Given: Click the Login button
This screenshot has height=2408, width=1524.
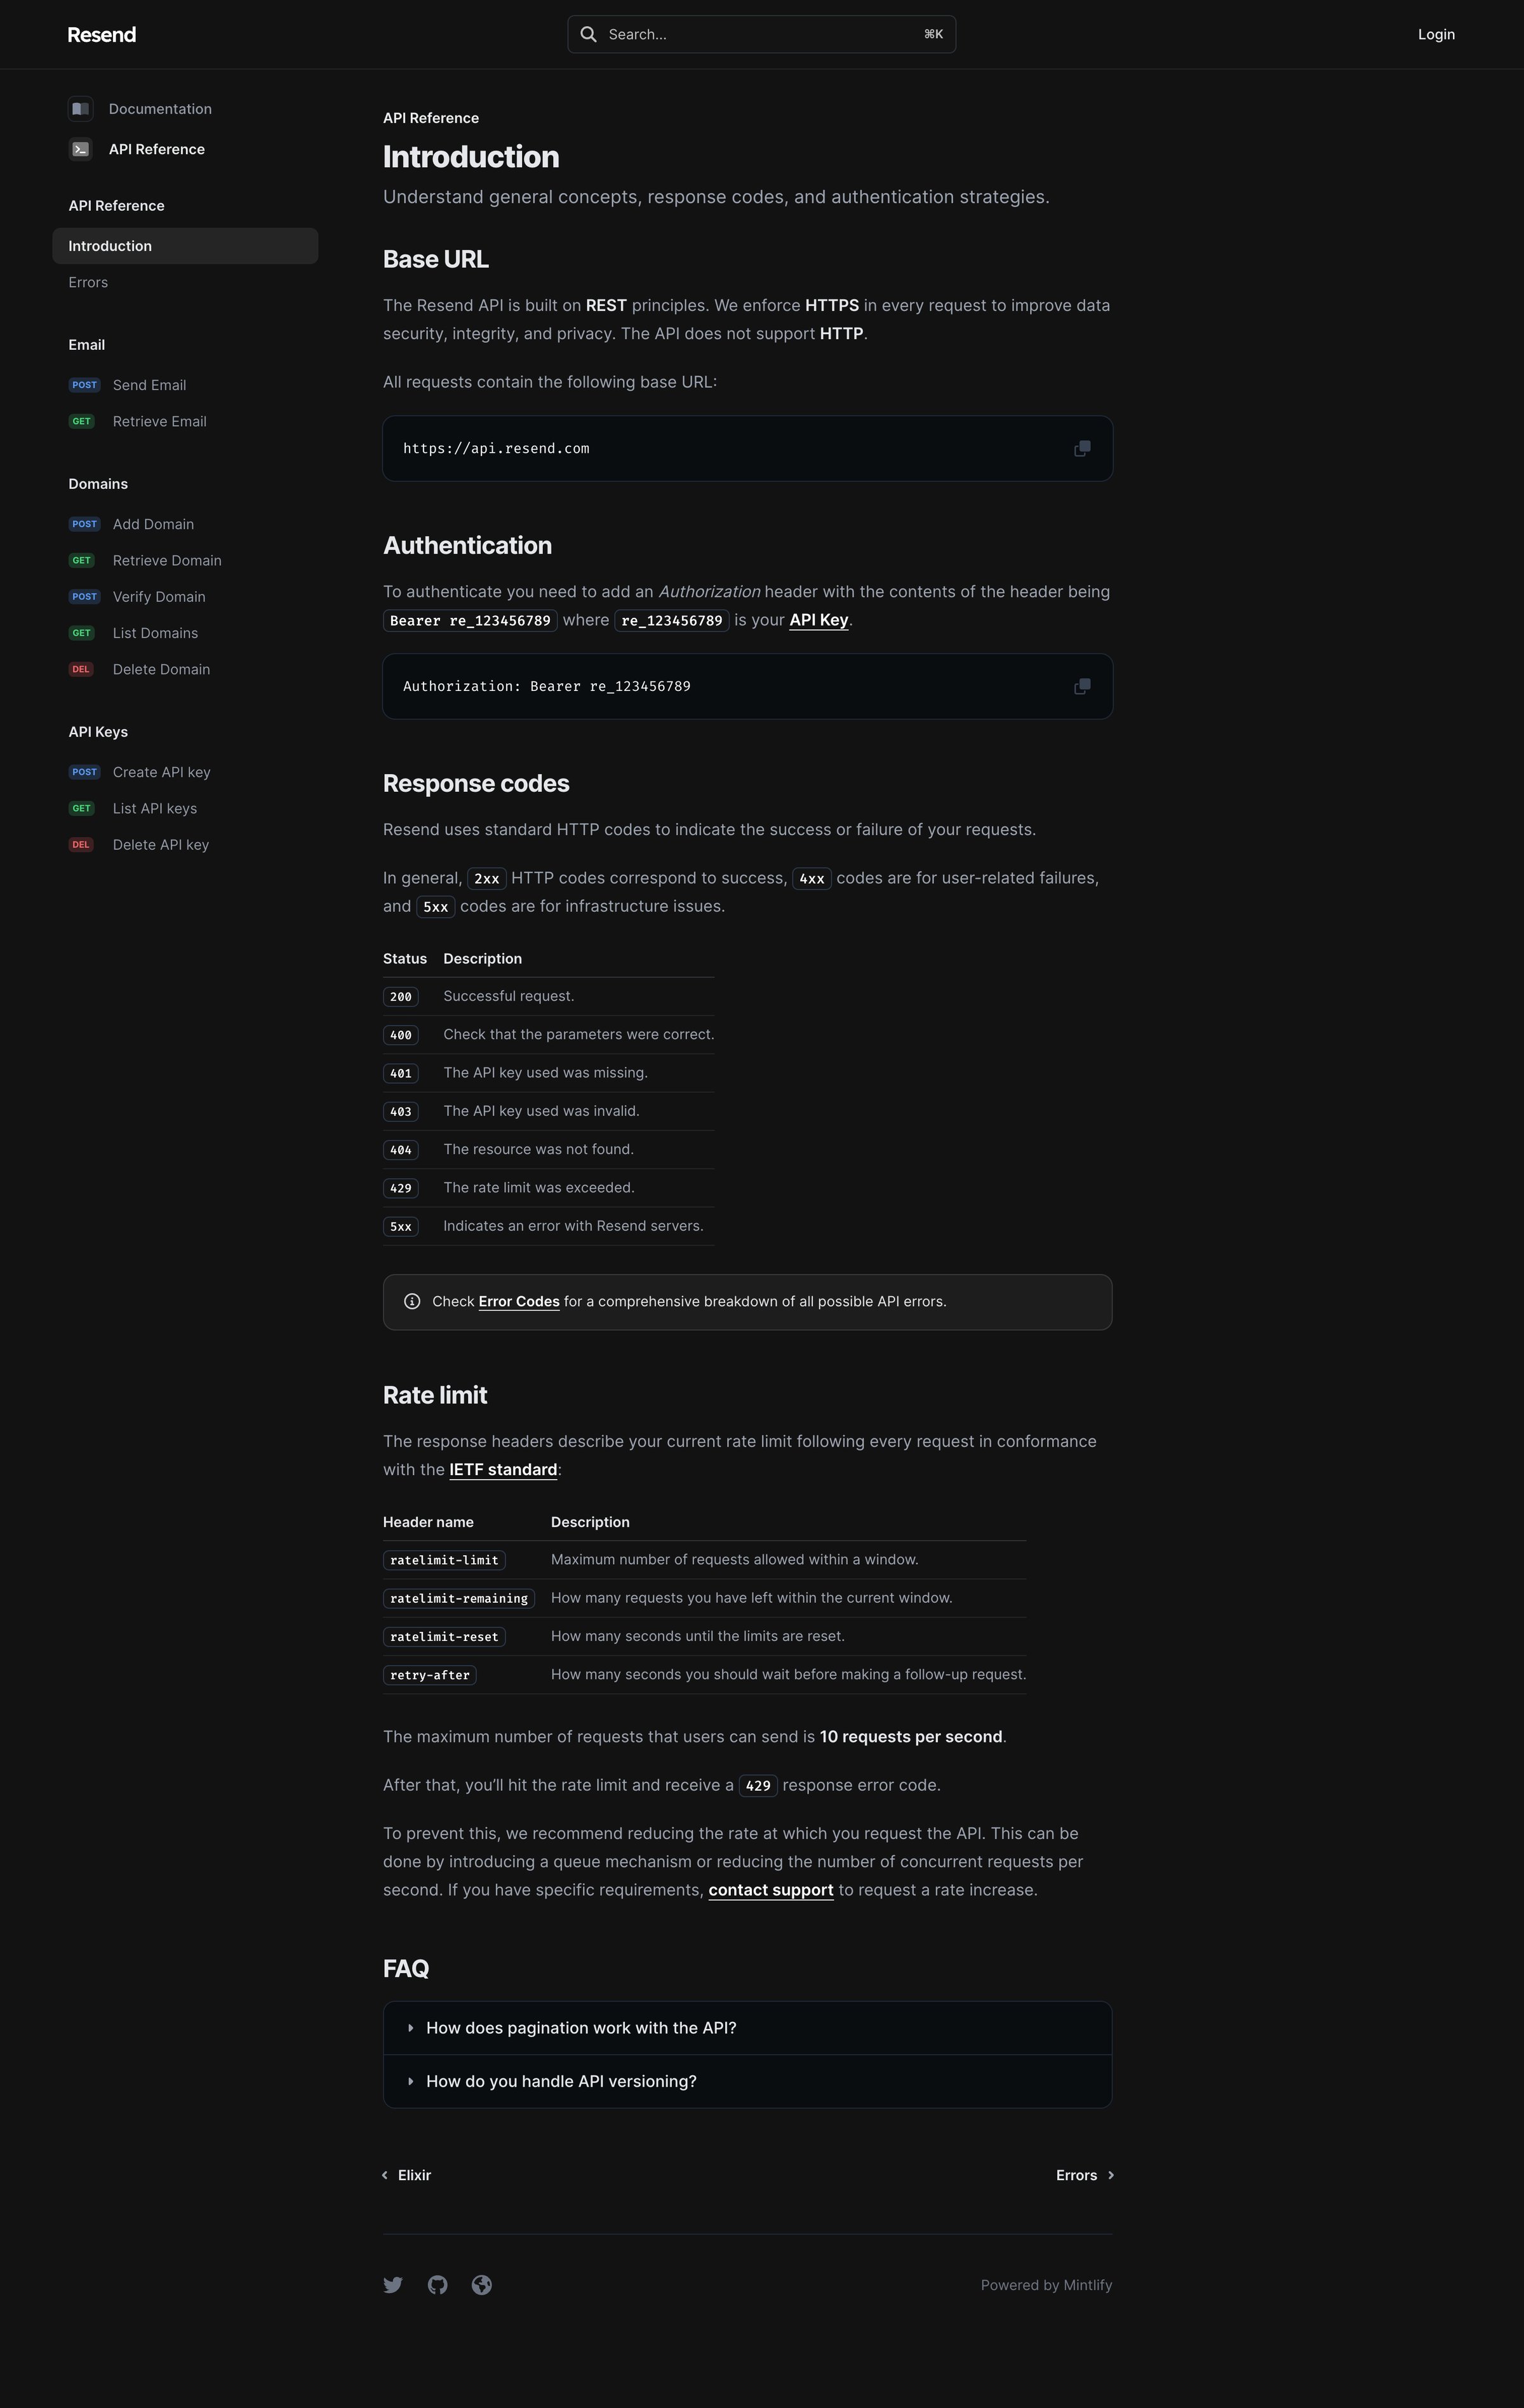Looking at the screenshot, I should point(1436,35).
